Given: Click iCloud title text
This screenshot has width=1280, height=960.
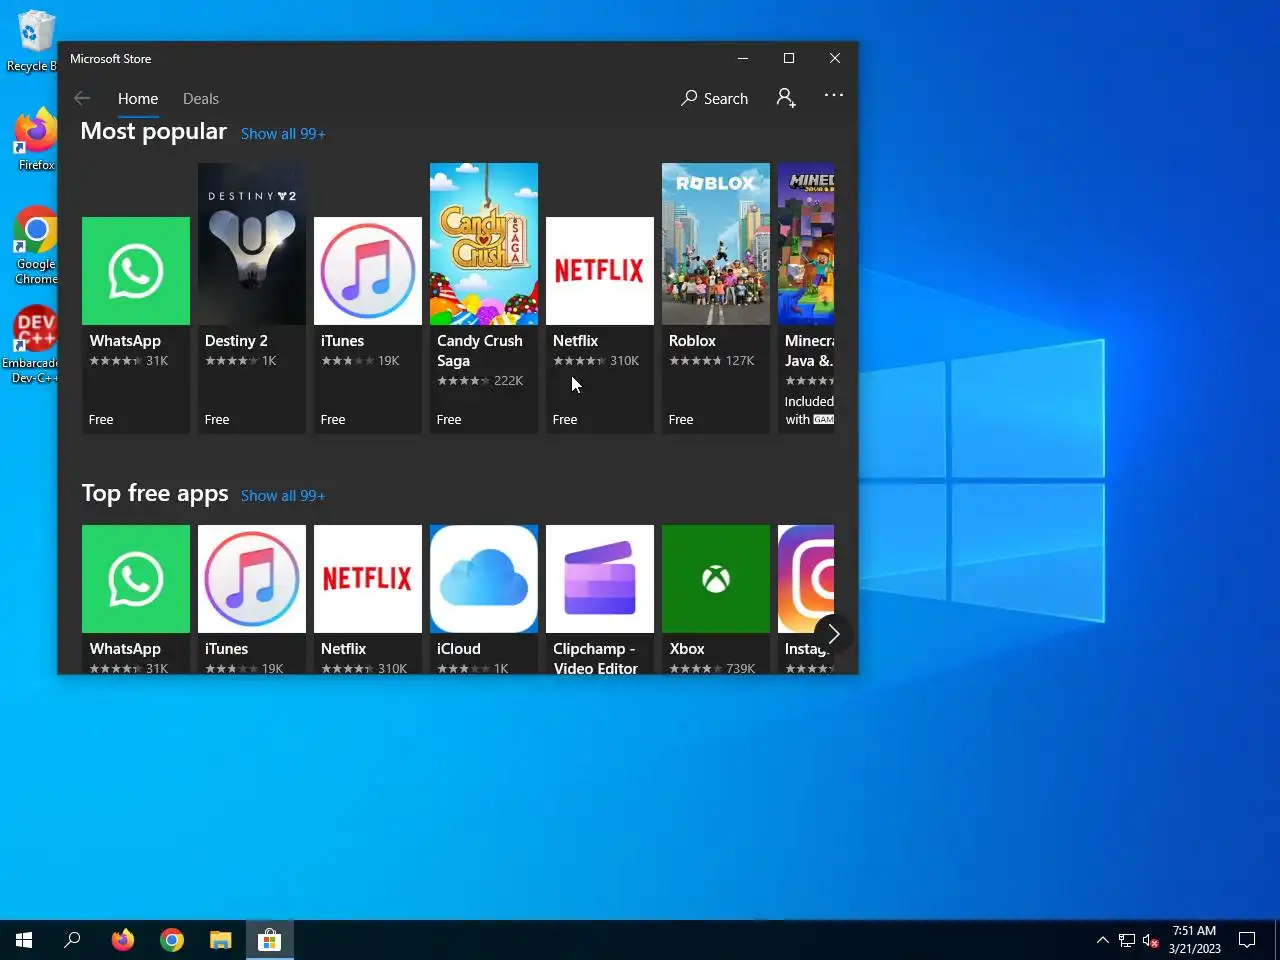Looking at the screenshot, I should click(x=459, y=649).
